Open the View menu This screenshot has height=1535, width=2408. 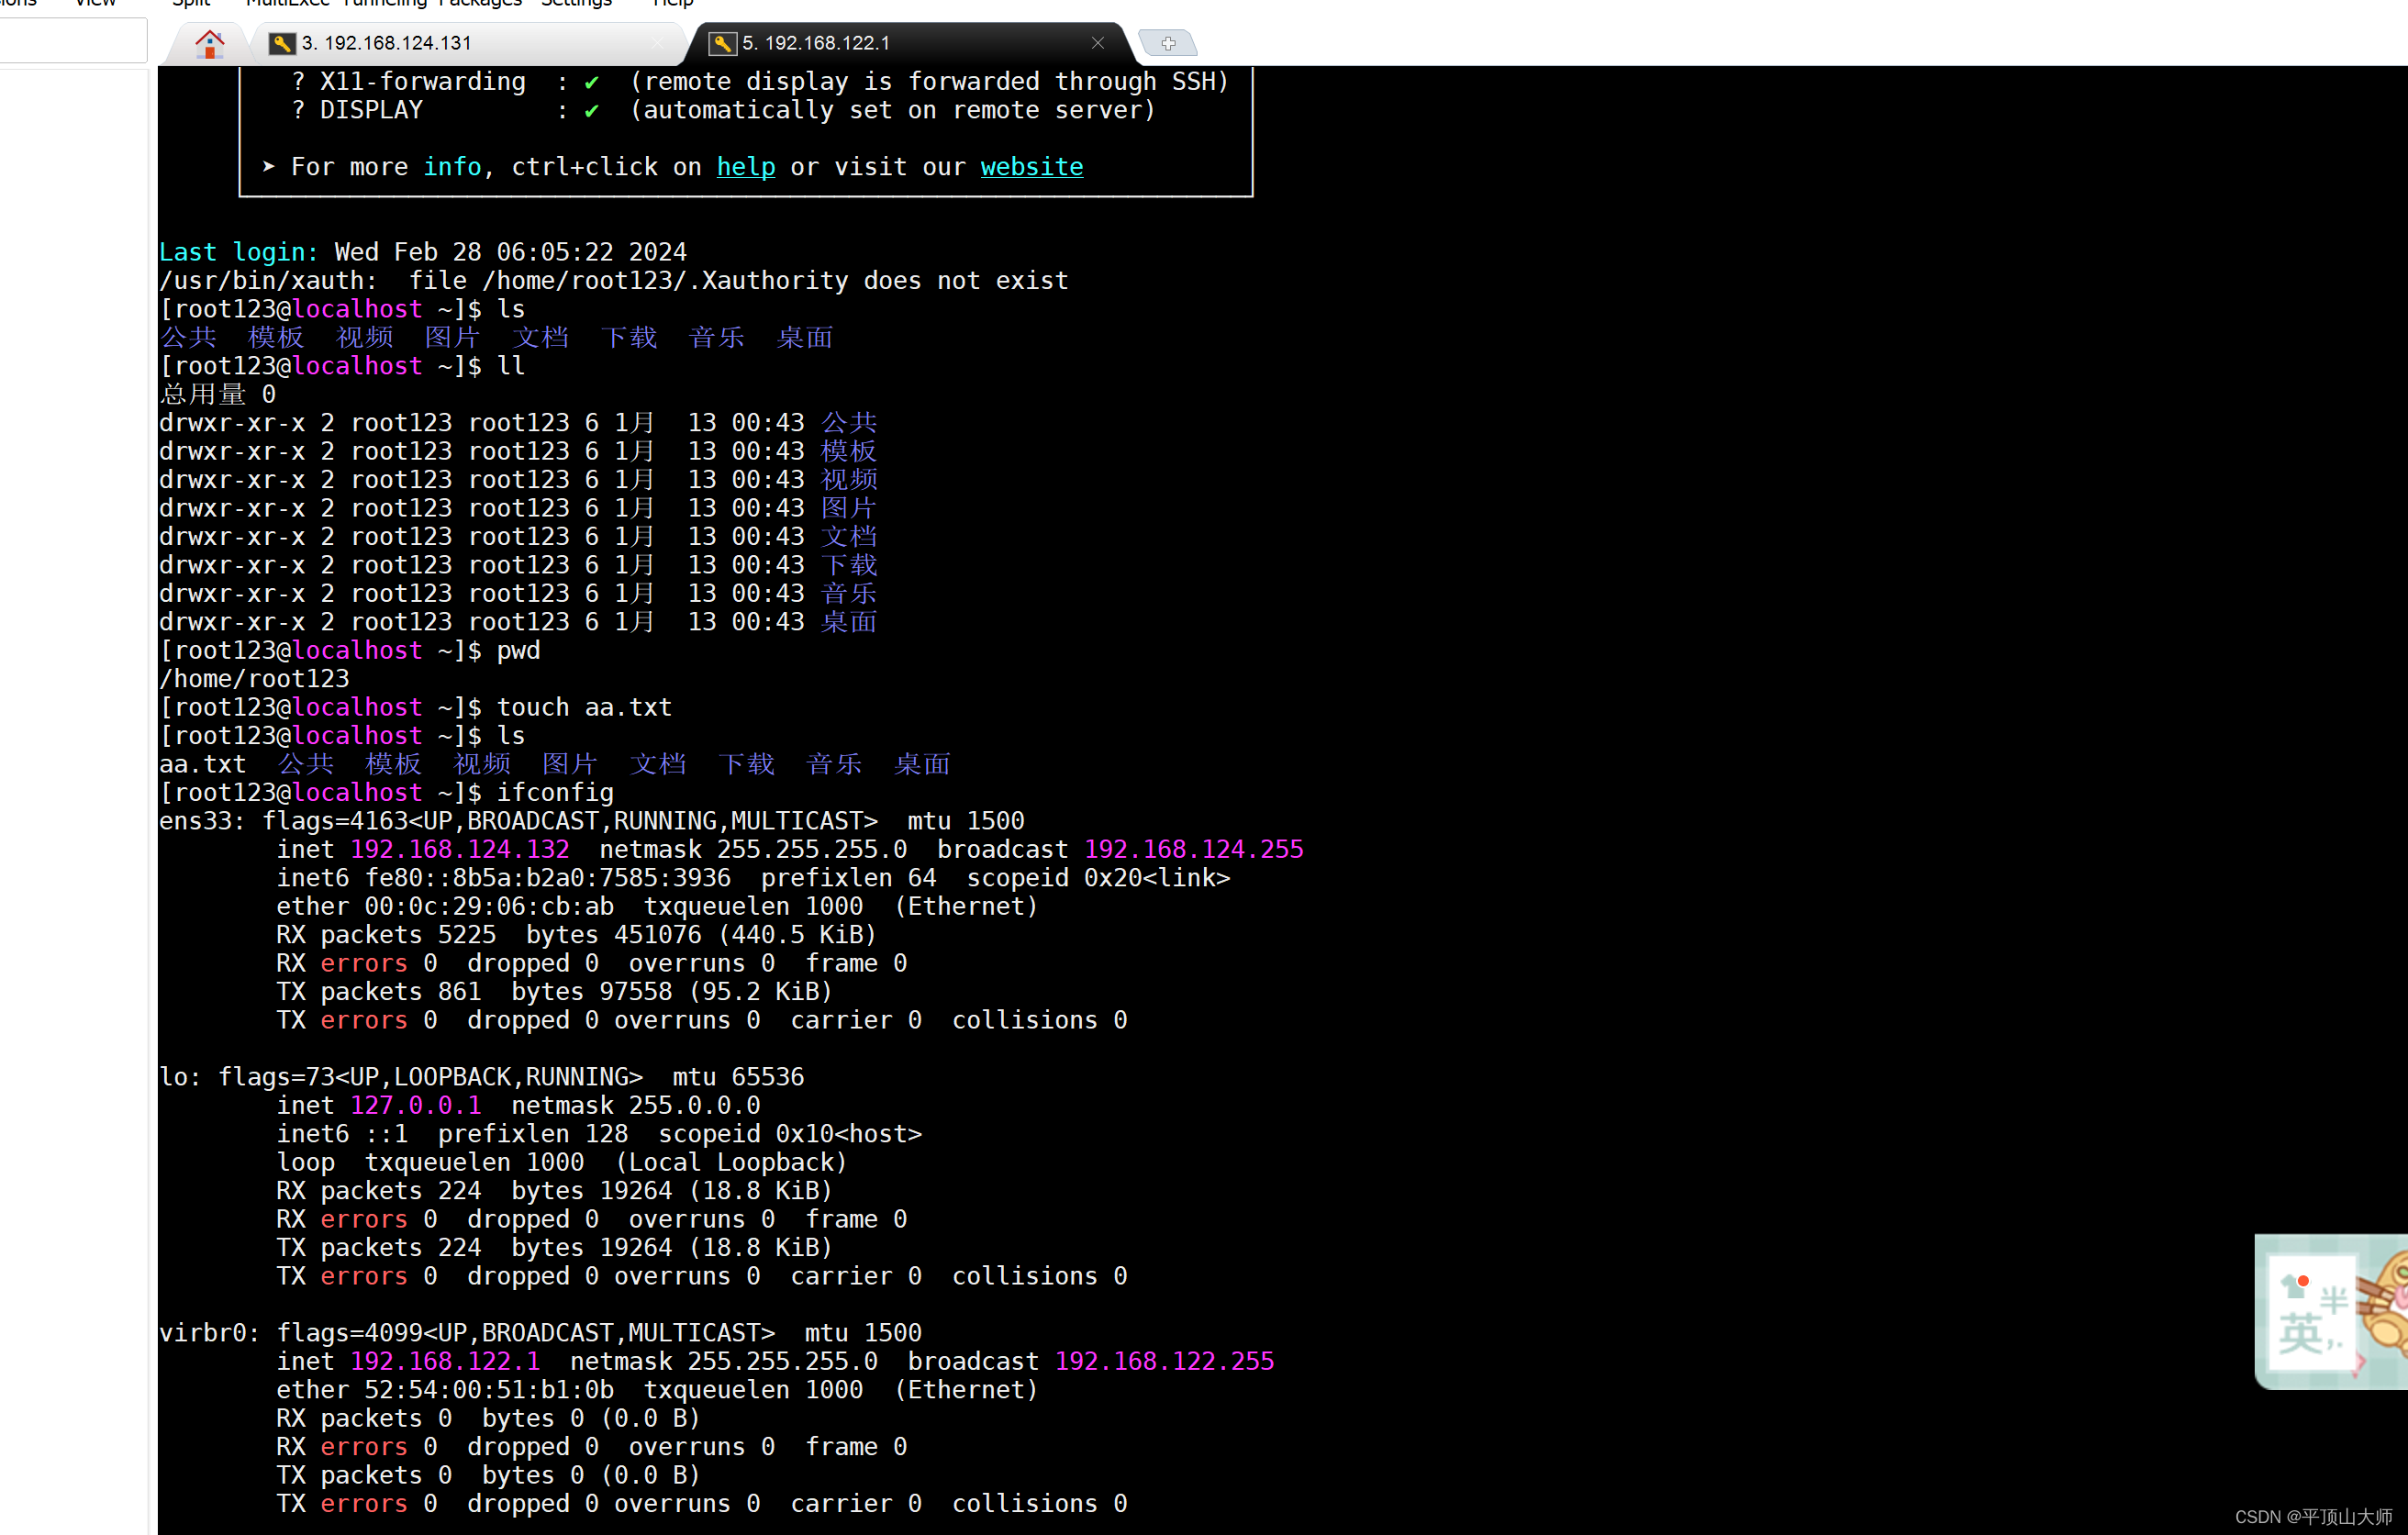tap(95, 4)
